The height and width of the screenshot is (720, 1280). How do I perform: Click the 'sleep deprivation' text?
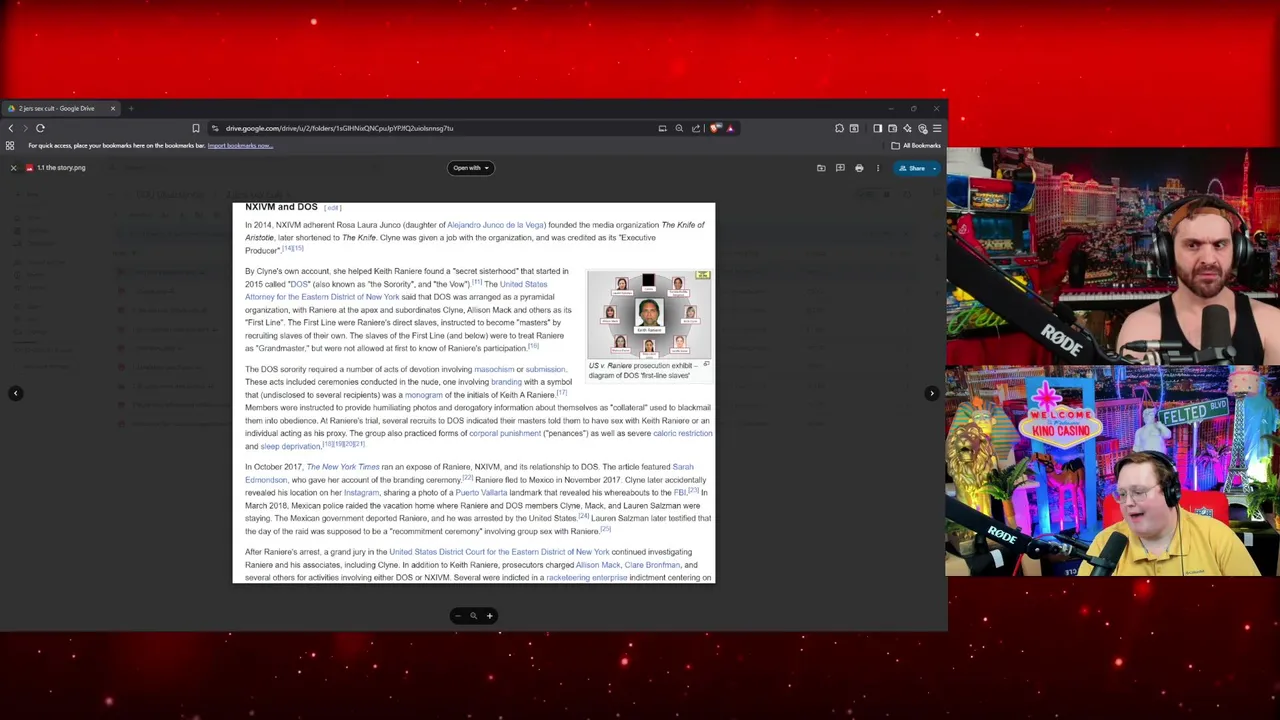pyautogui.click(x=290, y=447)
